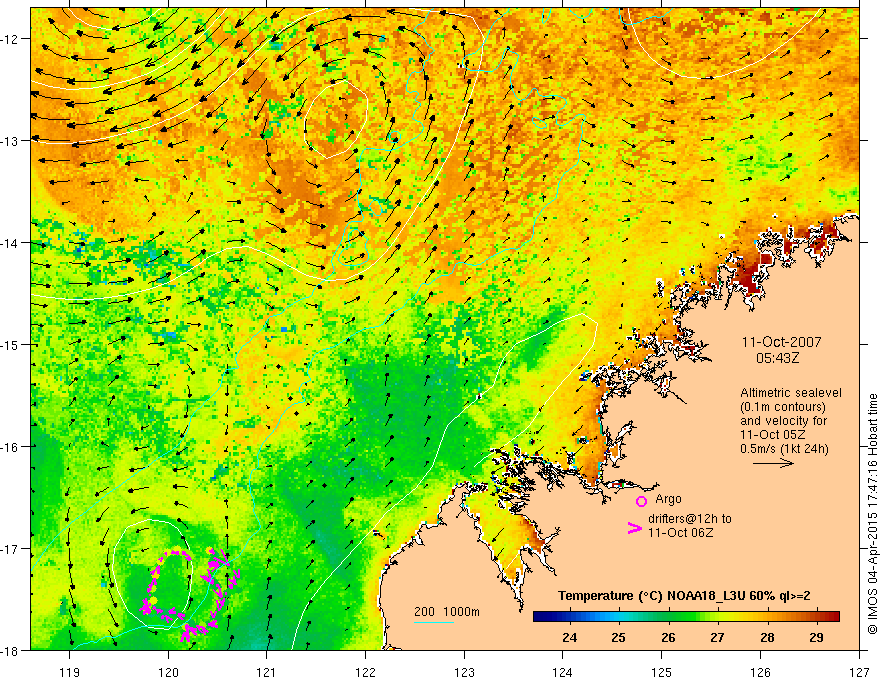Click the -17 latitude axis label
Image resolution: width=880 pixels, height=680 pixels.
click(10, 548)
